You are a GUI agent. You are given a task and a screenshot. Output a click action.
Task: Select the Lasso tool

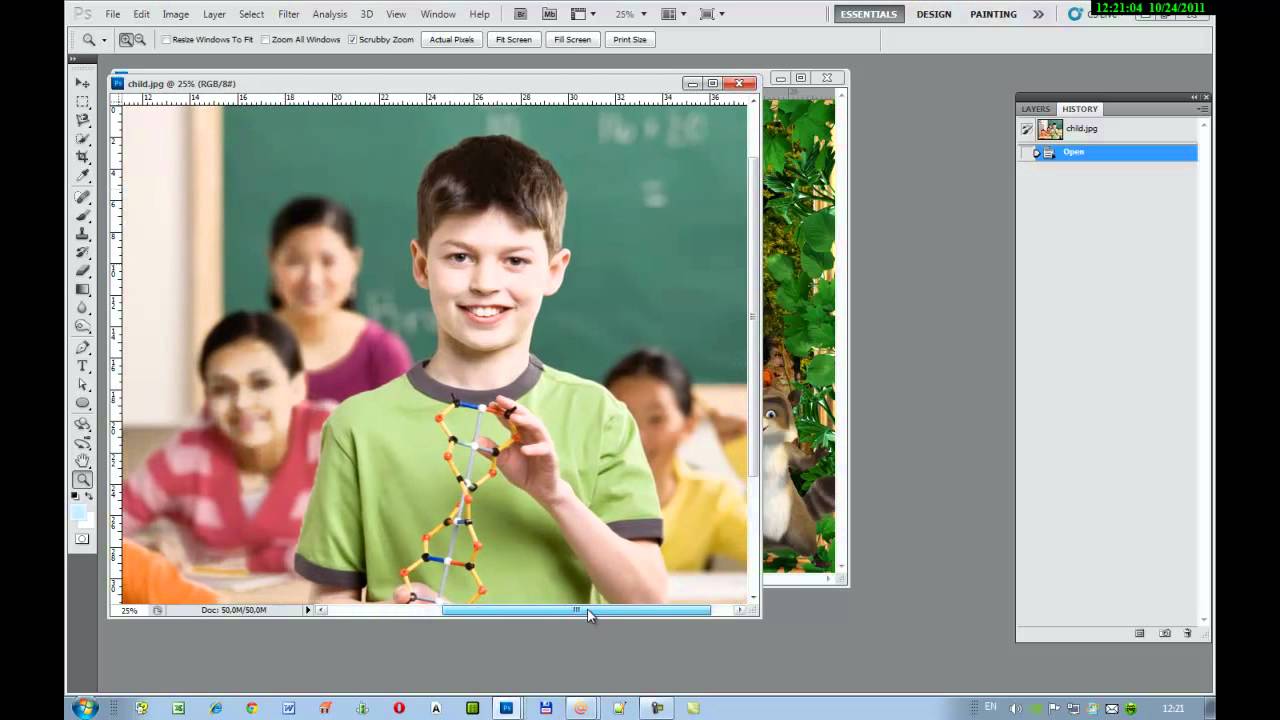point(83,120)
